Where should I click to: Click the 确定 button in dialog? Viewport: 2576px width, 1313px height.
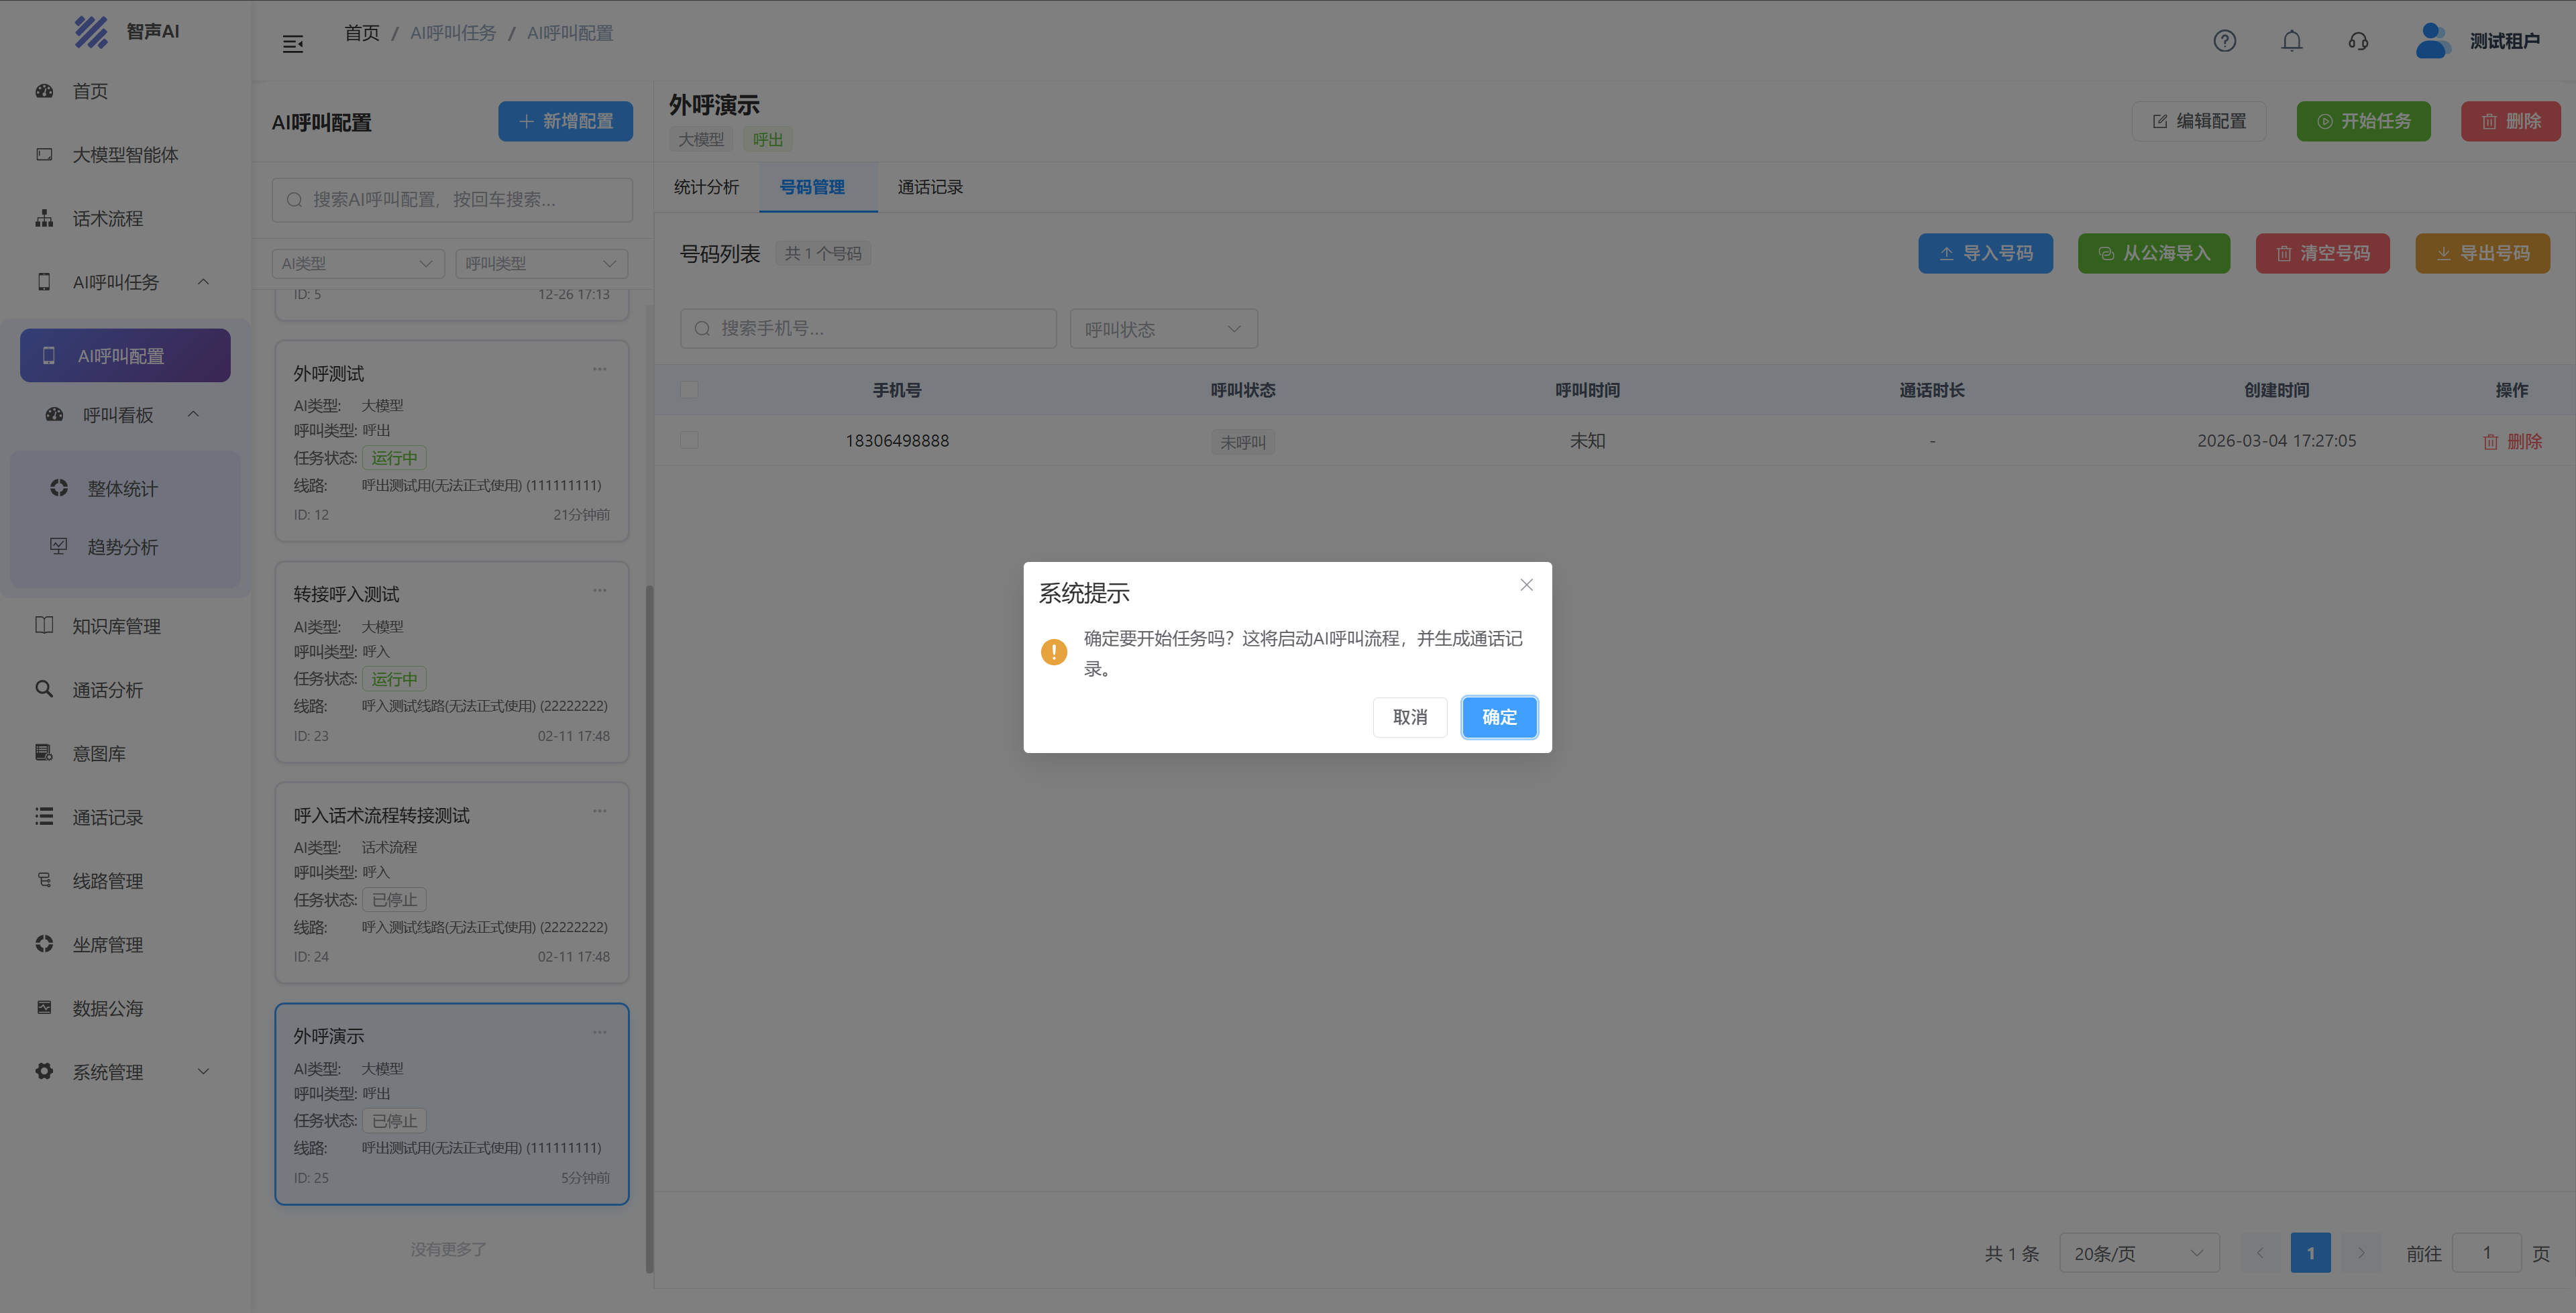coord(1498,717)
